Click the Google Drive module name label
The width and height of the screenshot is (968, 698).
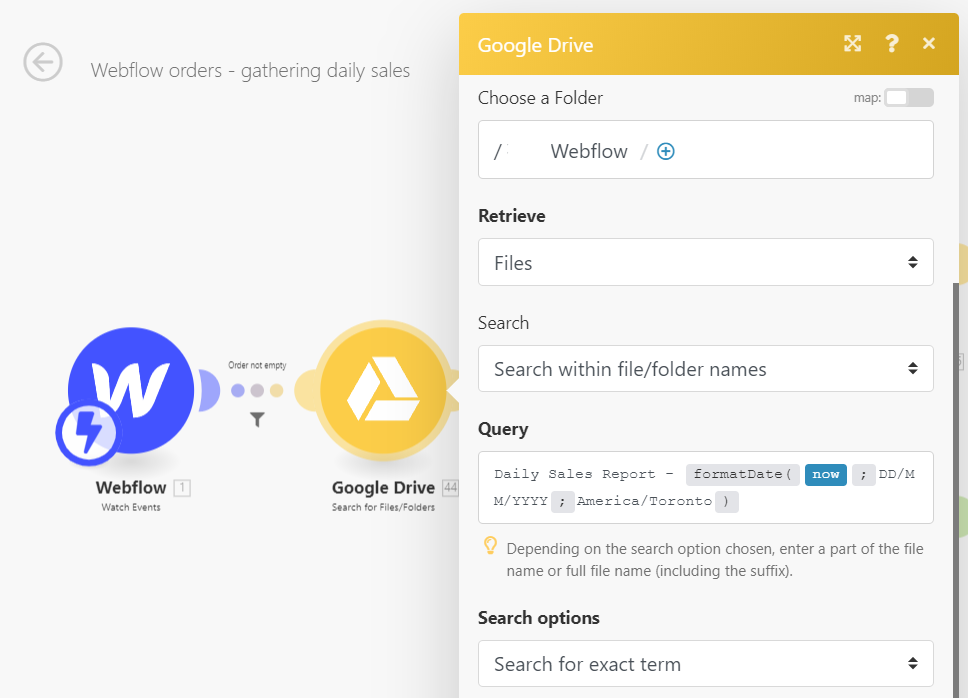383,488
